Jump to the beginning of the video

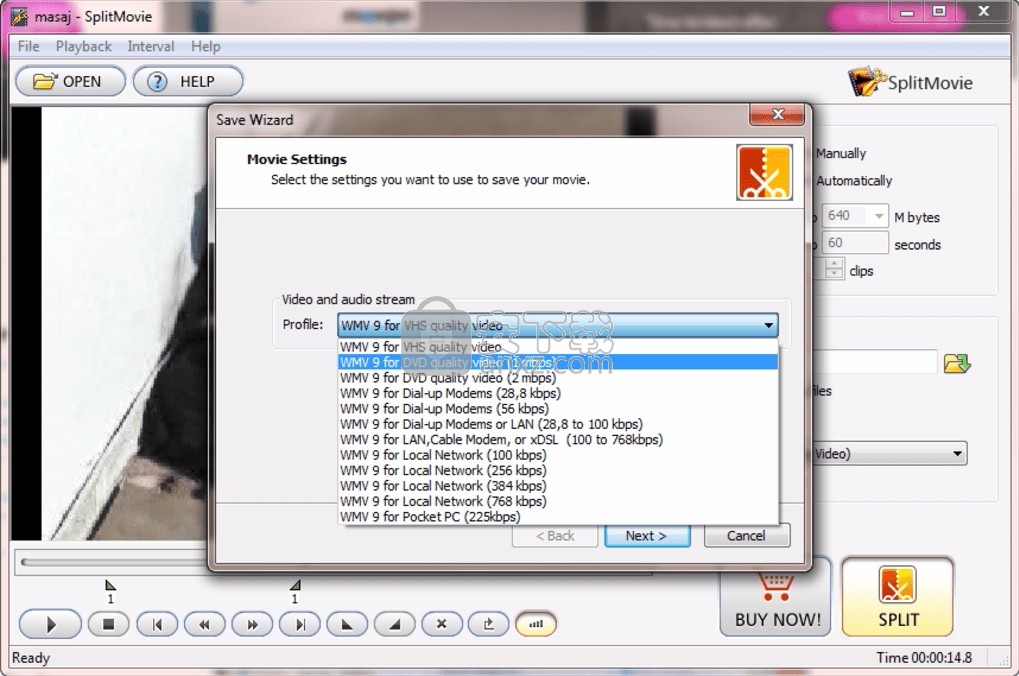(x=157, y=625)
